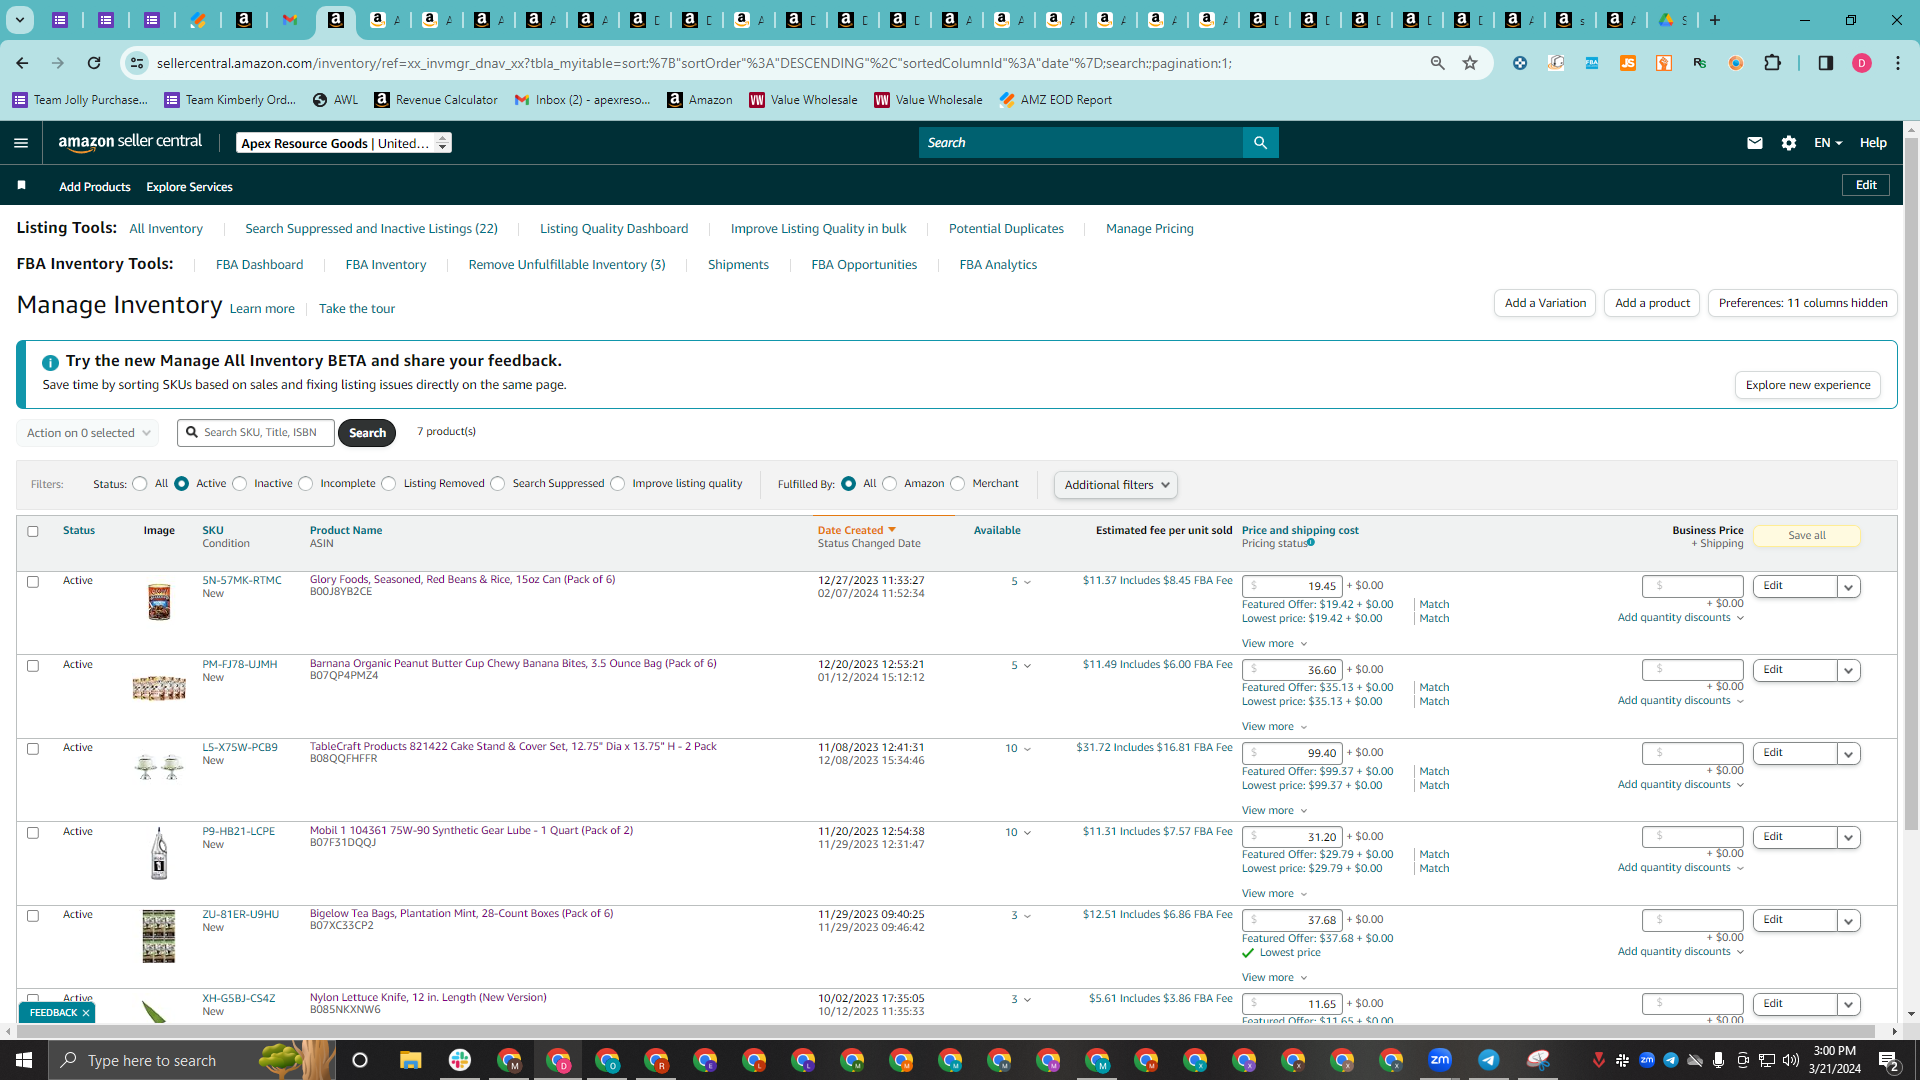Open the browser extensions puzzle icon
The height and width of the screenshot is (1080, 1920).
pos(1772,63)
